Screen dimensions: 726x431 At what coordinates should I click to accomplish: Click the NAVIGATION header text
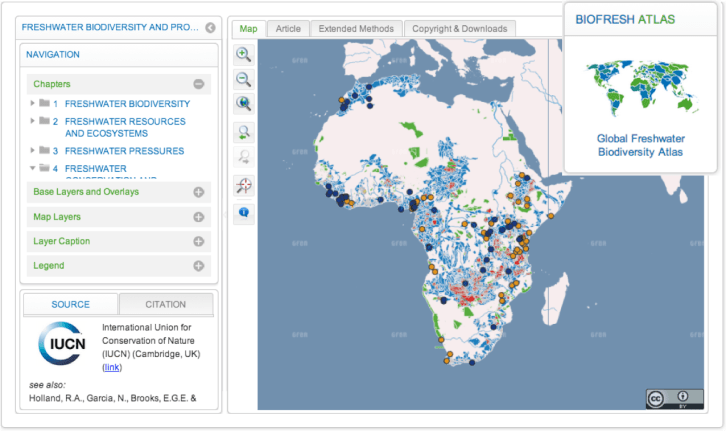[53, 55]
